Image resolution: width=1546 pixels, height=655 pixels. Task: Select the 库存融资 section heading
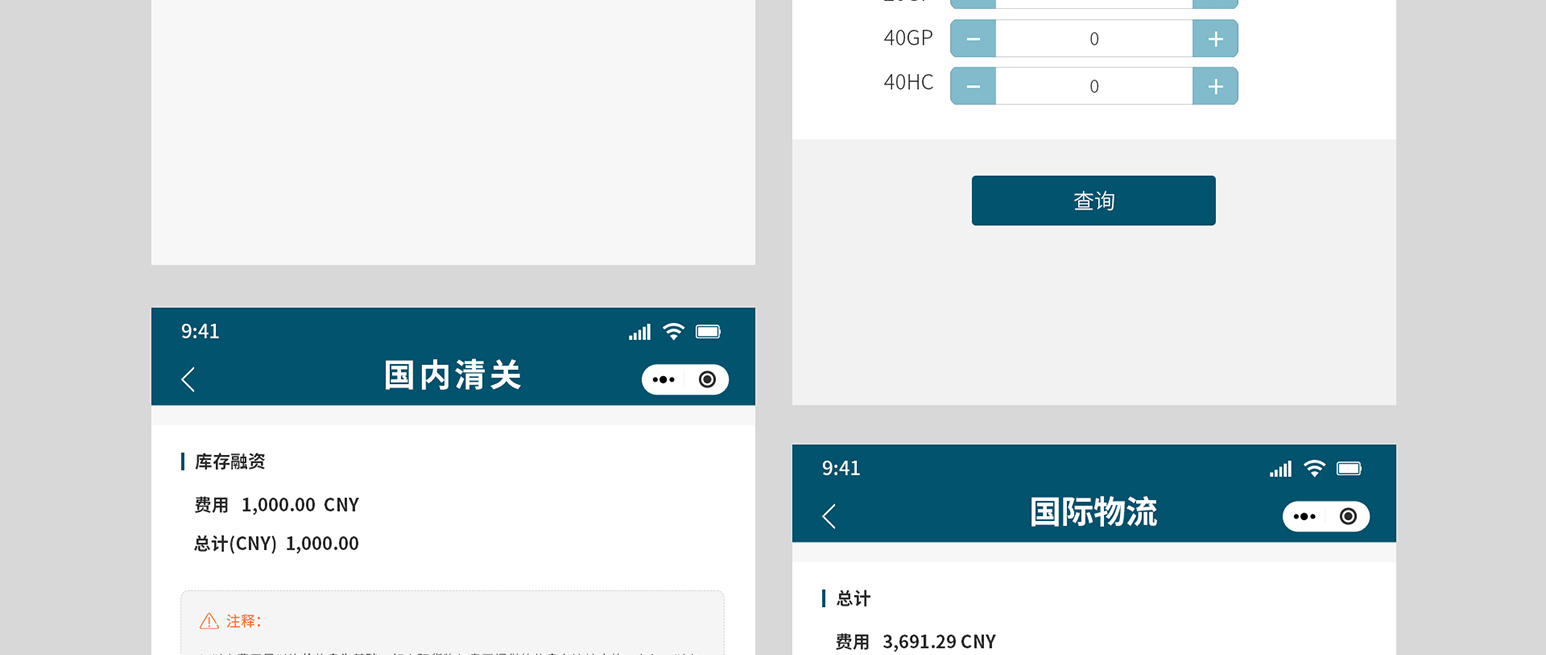pos(230,462)
